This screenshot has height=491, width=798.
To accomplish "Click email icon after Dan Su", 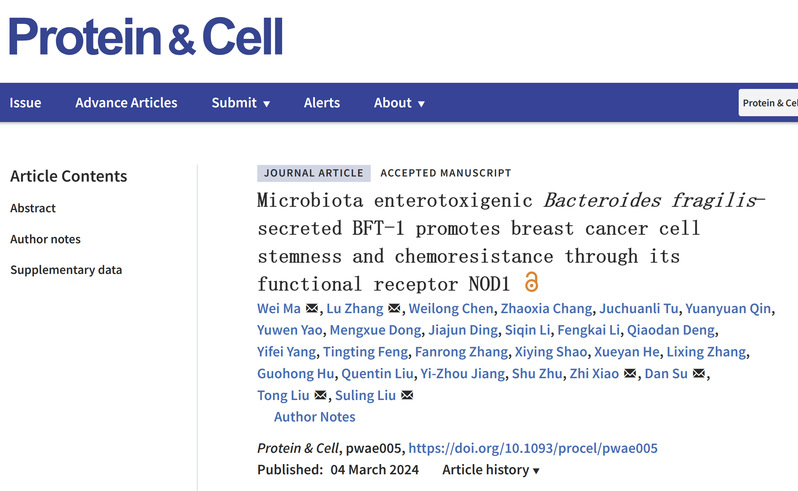I will [x=699, y=374].
